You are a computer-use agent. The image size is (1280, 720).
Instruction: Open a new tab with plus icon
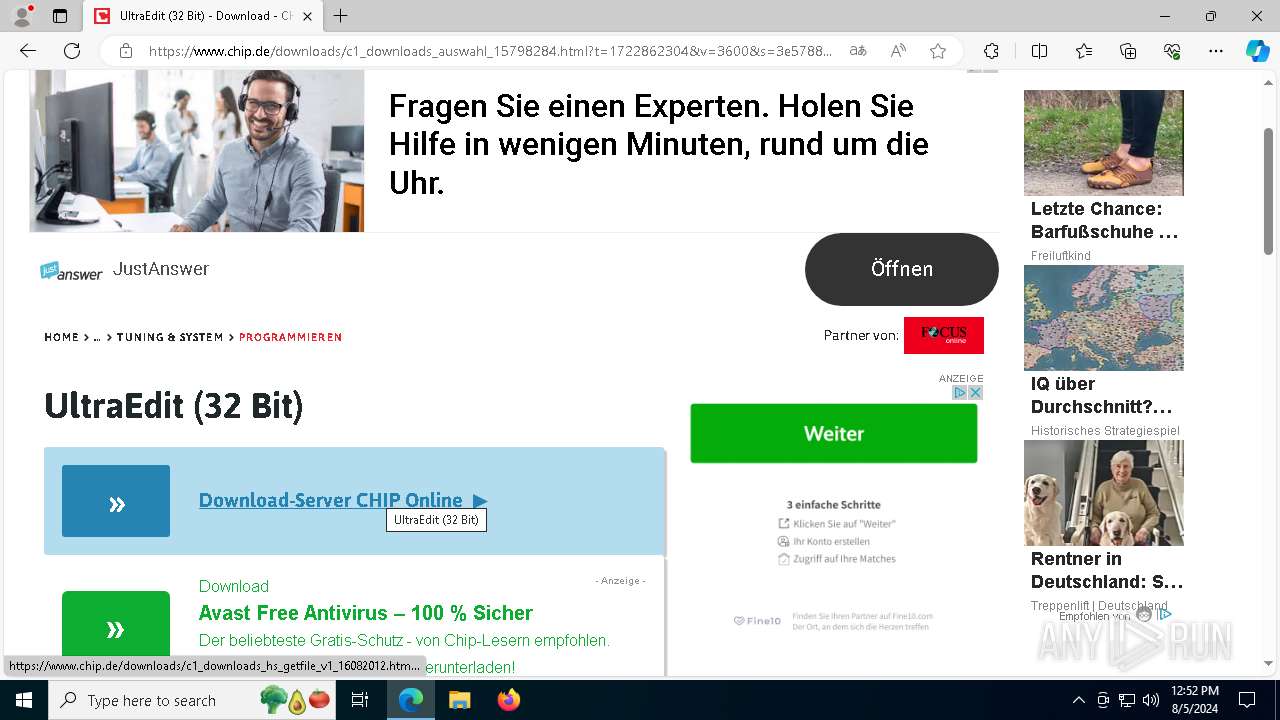(x=341, y=16)
